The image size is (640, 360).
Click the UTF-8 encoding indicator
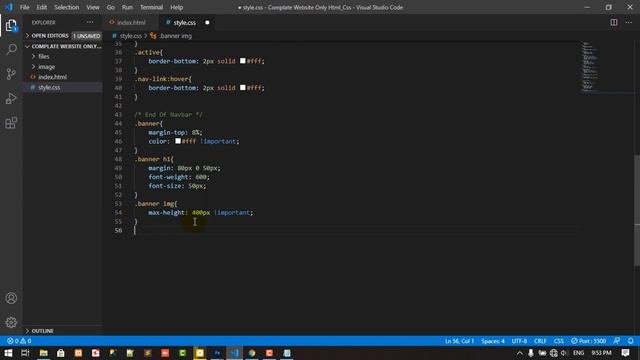pos(519,341)
